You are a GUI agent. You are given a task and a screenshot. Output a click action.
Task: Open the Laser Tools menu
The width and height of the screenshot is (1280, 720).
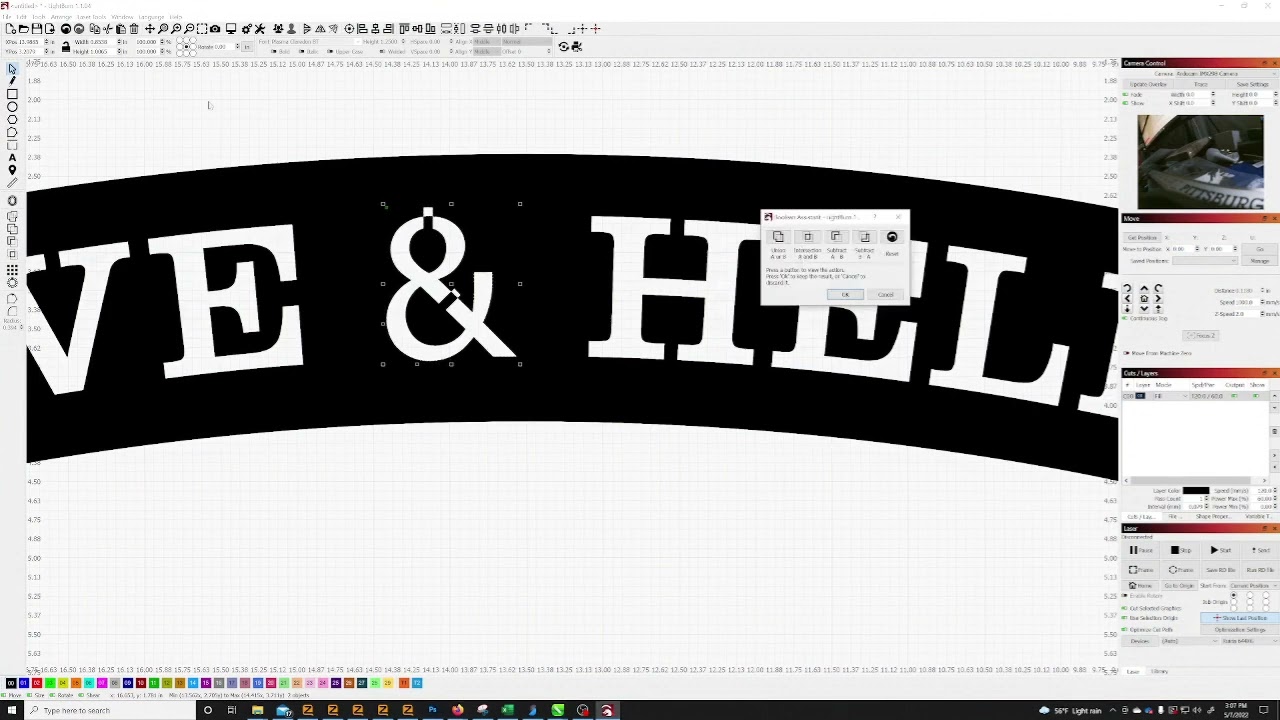tap(92, 17)
